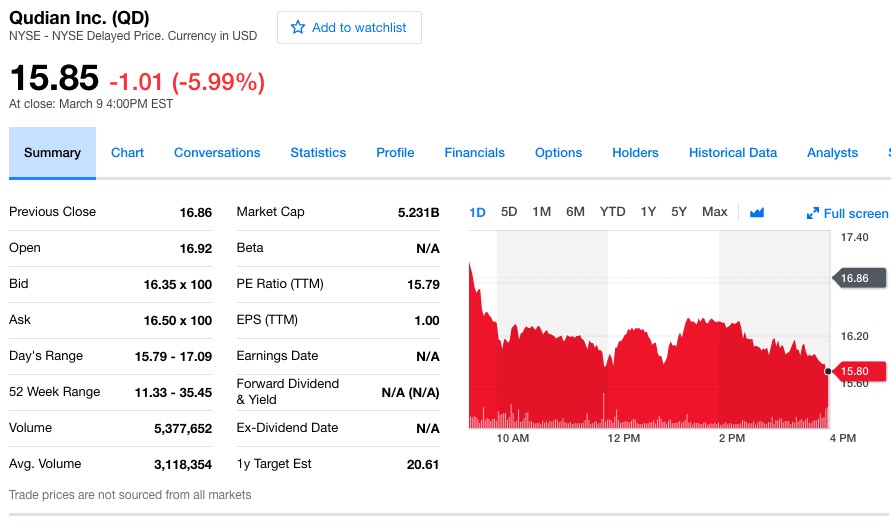Click the 2 PM chart axis label
This screenshot has height=522, width=891.
point(732,438)
